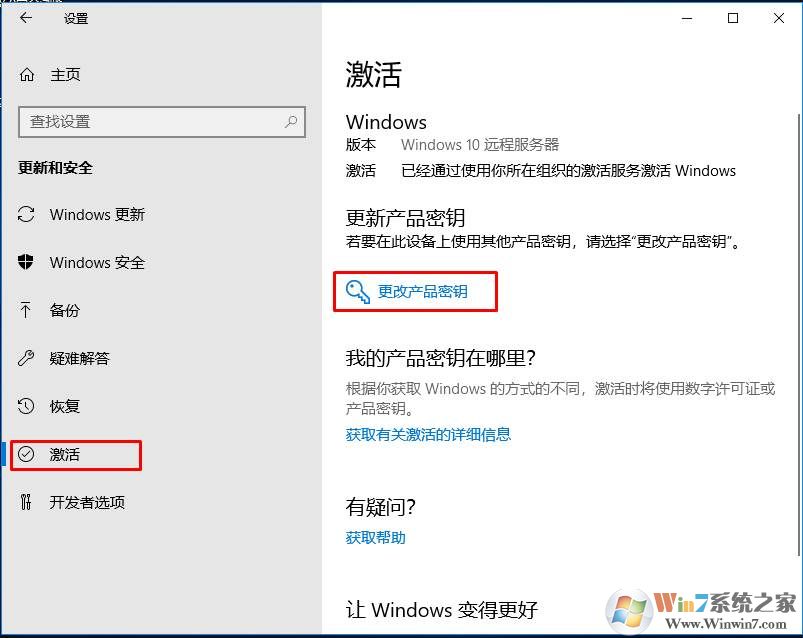Click the 开发者选项 tools icon
803x638 pixels.
[x=26, y=502]
